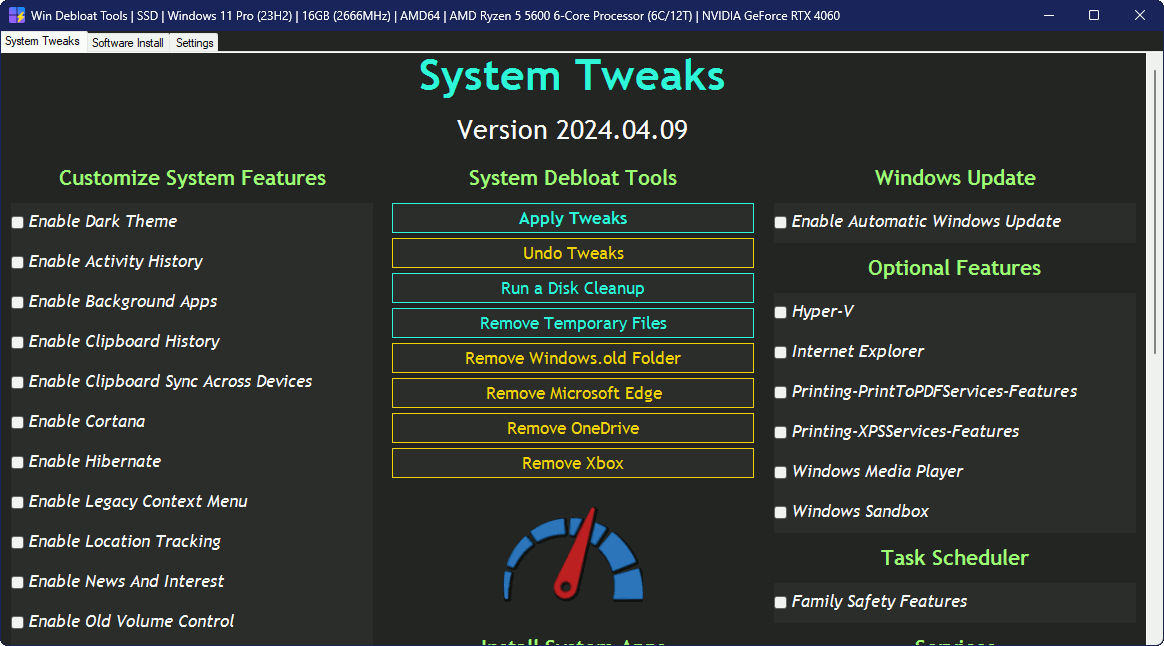The height and width of the screenshot is (646, 1164).
Task: Open the Settings tab
Action: click(195, 43)
